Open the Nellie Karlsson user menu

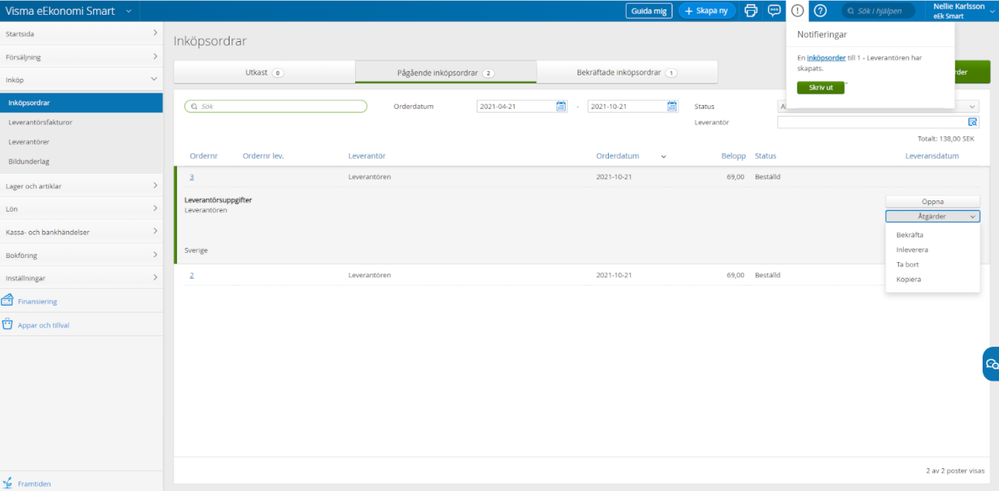[x=962, y=11]
